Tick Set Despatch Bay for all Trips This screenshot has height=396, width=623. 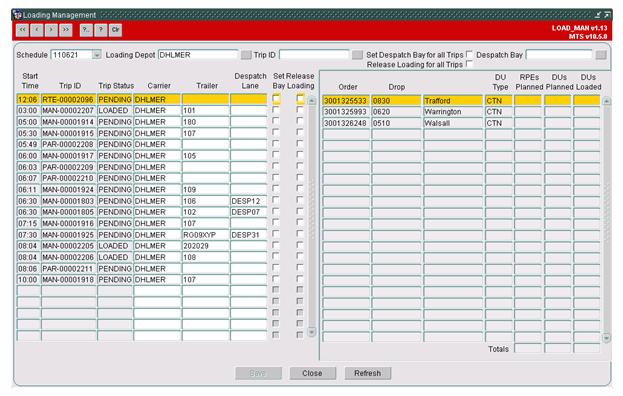point(469,54)
